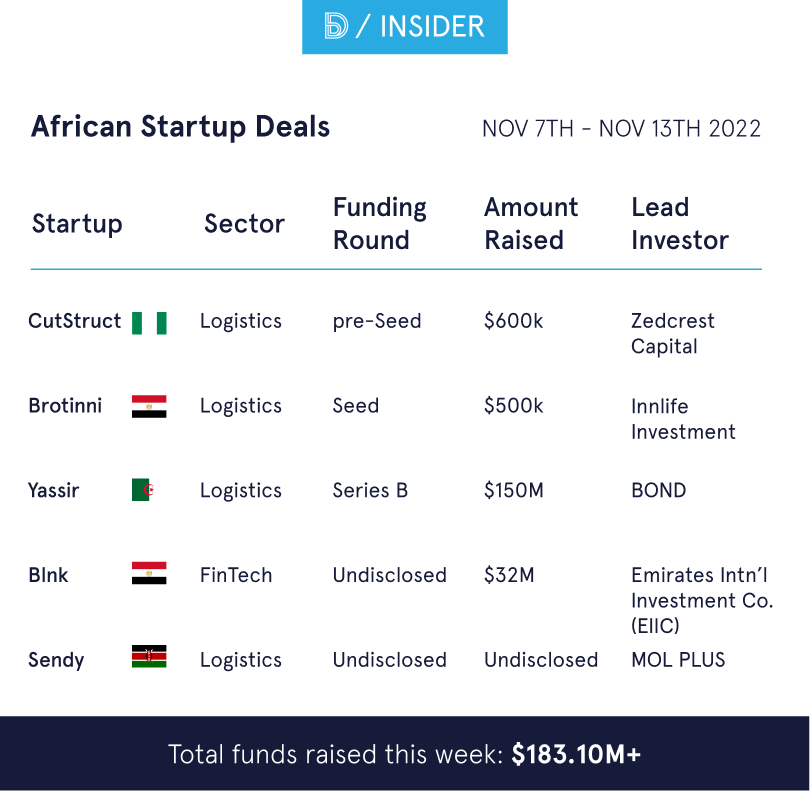Click the D logo in Insider banner
This screenshot has height=791, width=810.
336,27
